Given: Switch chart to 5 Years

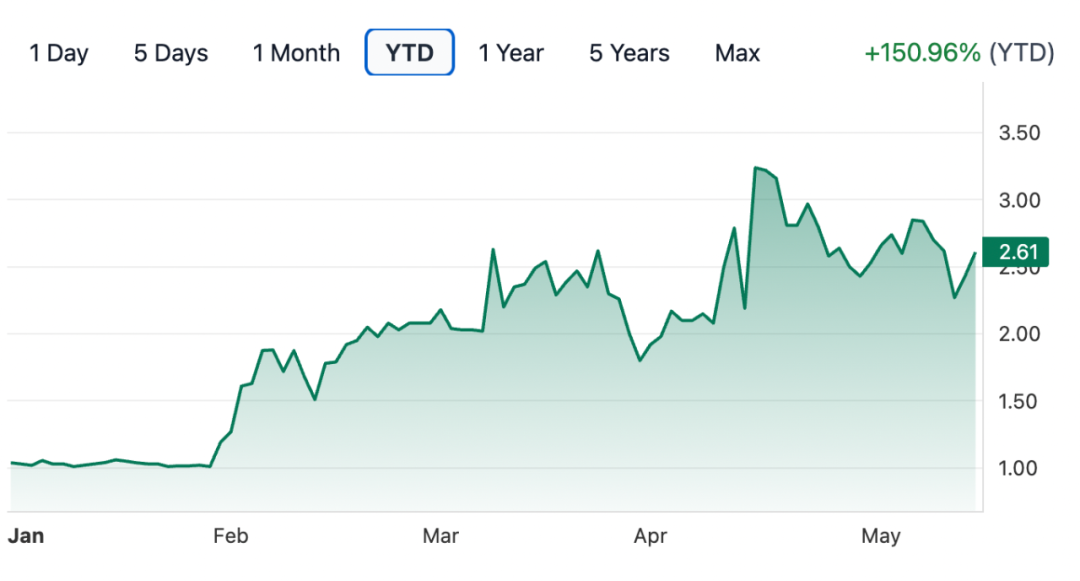Looking at the screenshot, I should 629,53.
